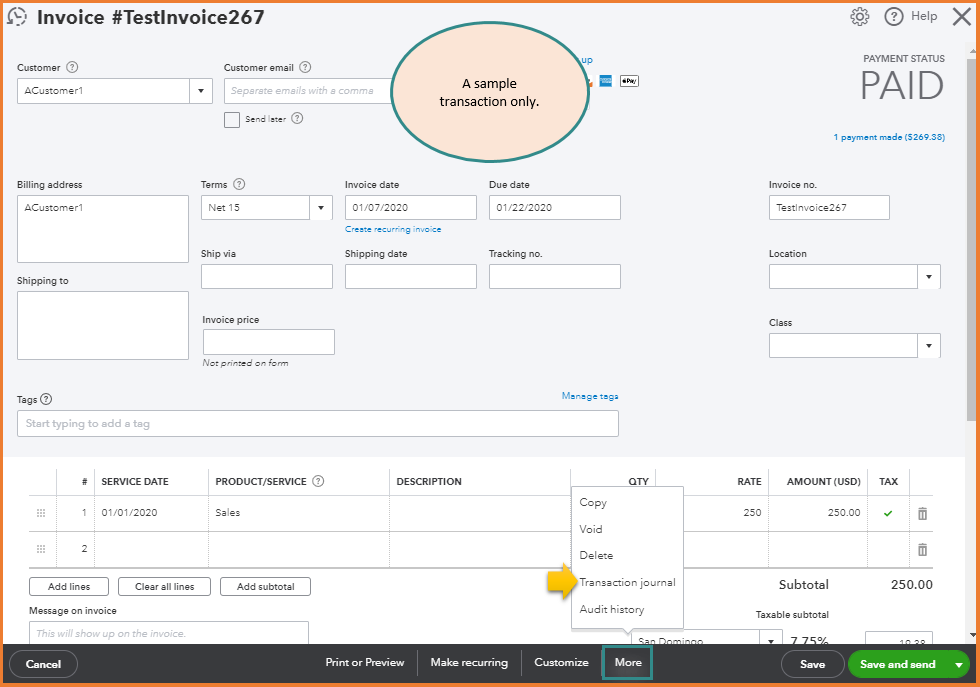Expand the Save and send dropdown arrow
The height and width of the screenshot is (687, 980).
click(x=959, y=664)
